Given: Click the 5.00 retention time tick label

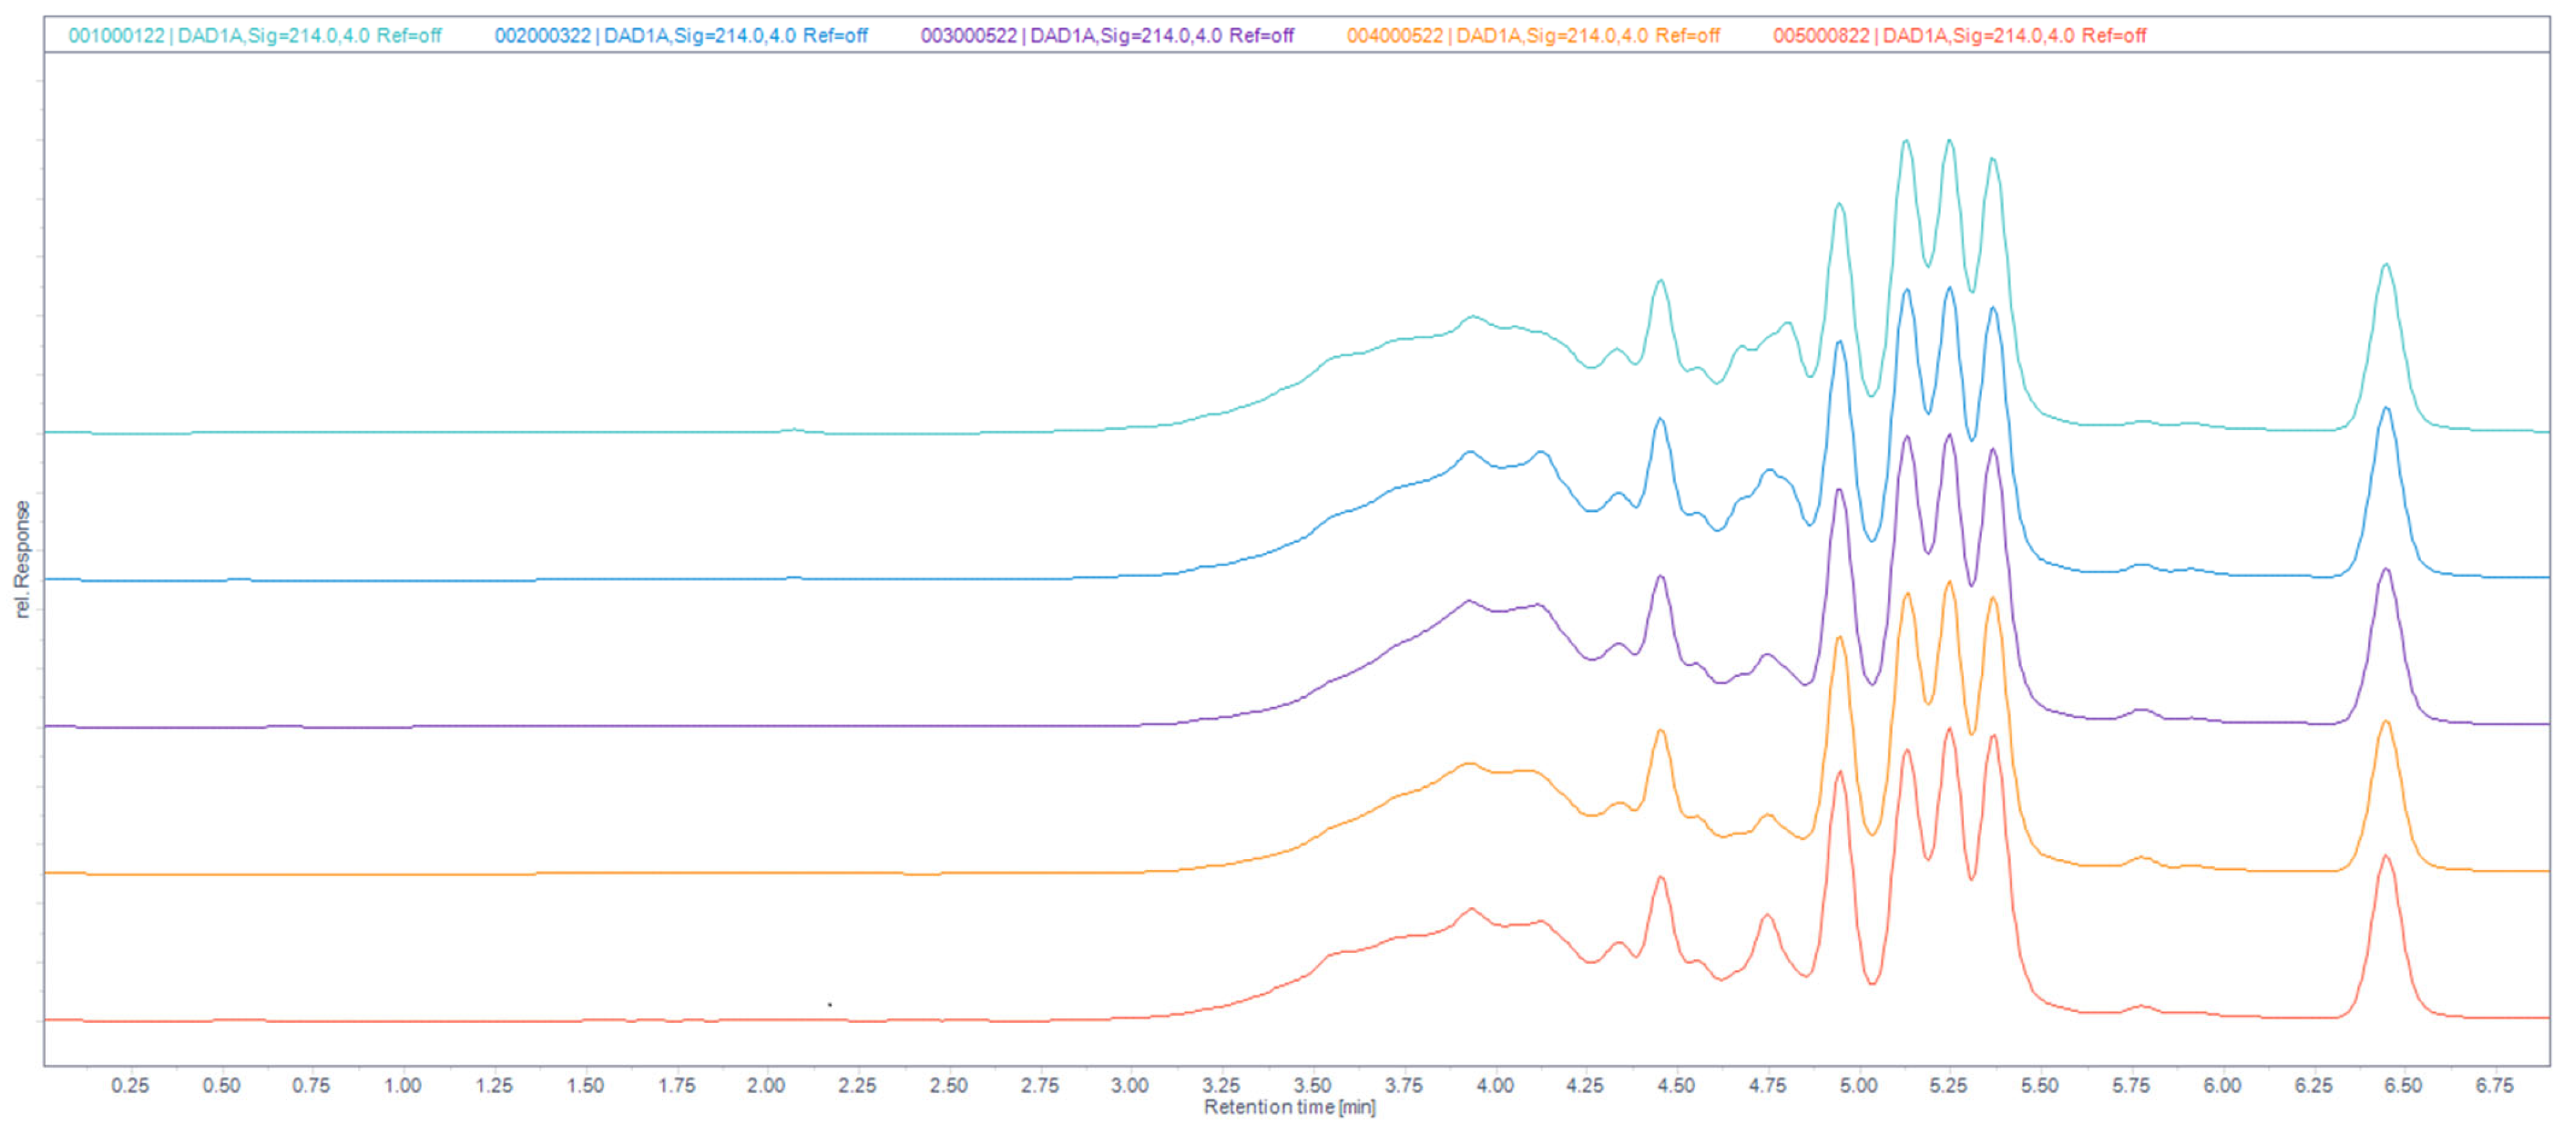Looking at the screenshot, I should pyautogui.click(x=1858, y=1085).
